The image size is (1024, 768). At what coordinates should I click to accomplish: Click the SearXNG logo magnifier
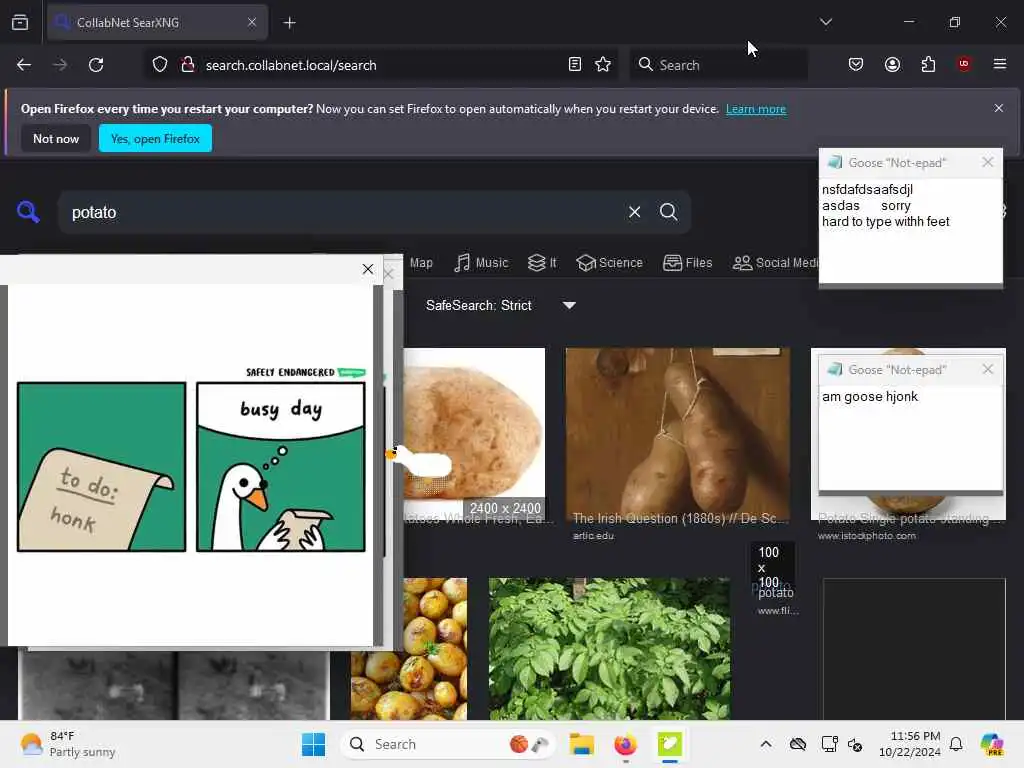coord(28,212)
